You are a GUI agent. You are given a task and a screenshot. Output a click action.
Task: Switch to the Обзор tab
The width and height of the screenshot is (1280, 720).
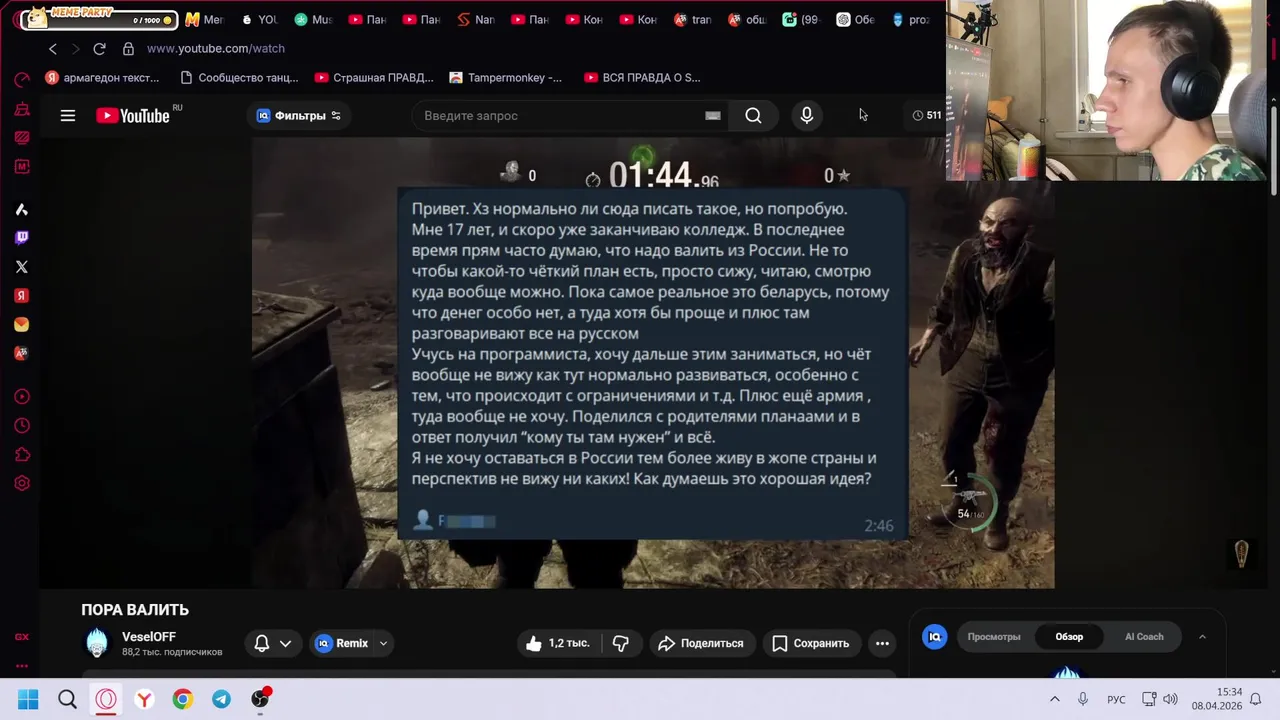tap(1069, 637)
